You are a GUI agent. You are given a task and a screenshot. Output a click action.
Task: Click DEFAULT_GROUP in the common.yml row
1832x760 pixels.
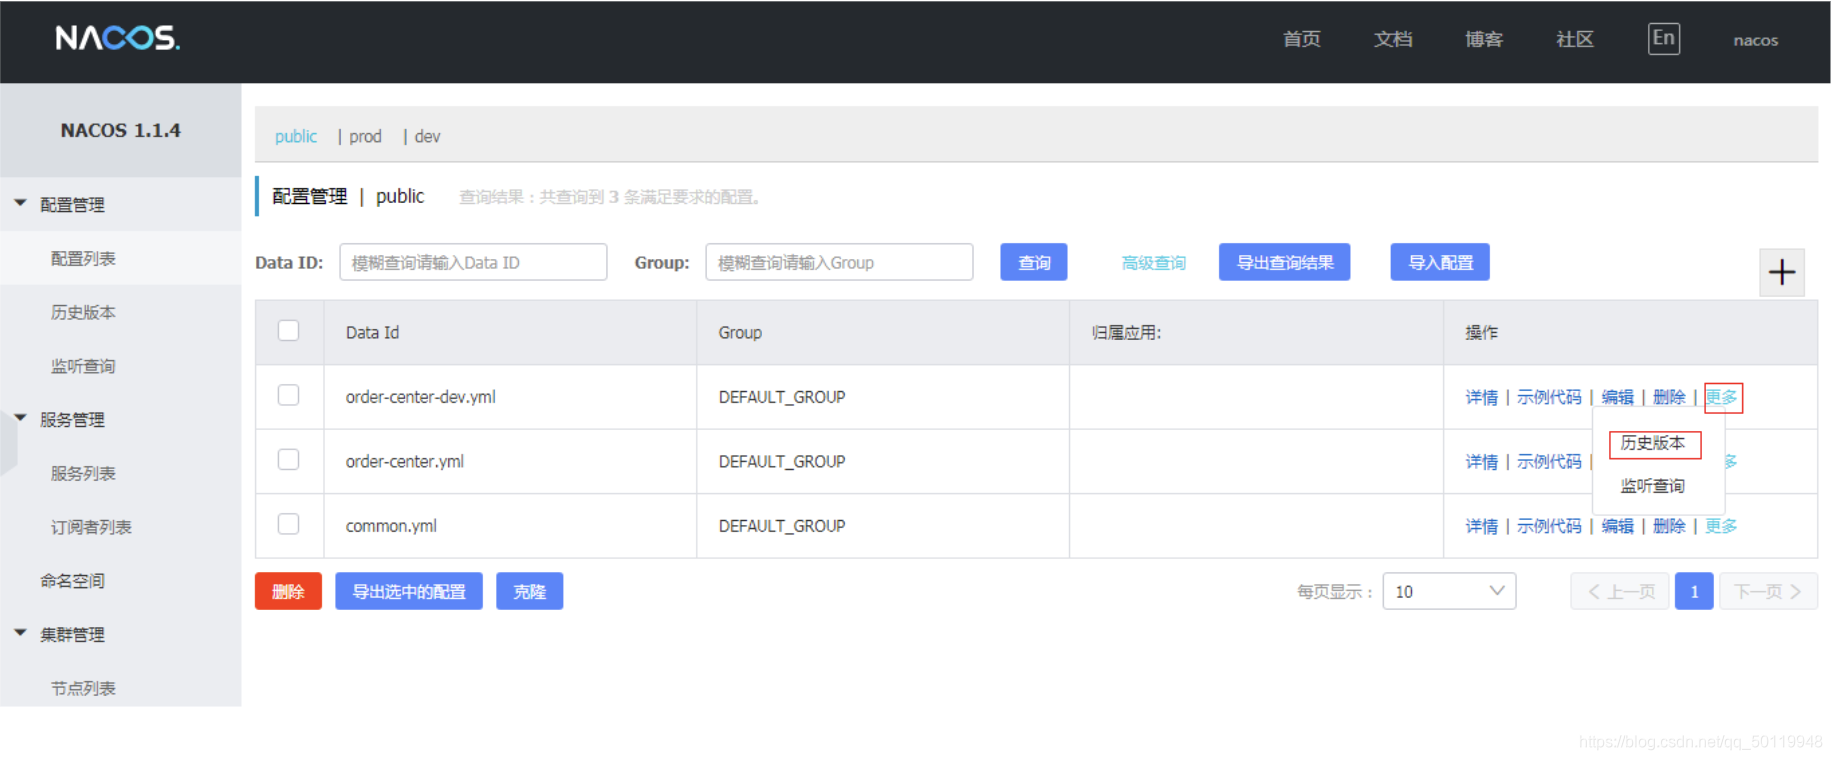tap(782, 526)
